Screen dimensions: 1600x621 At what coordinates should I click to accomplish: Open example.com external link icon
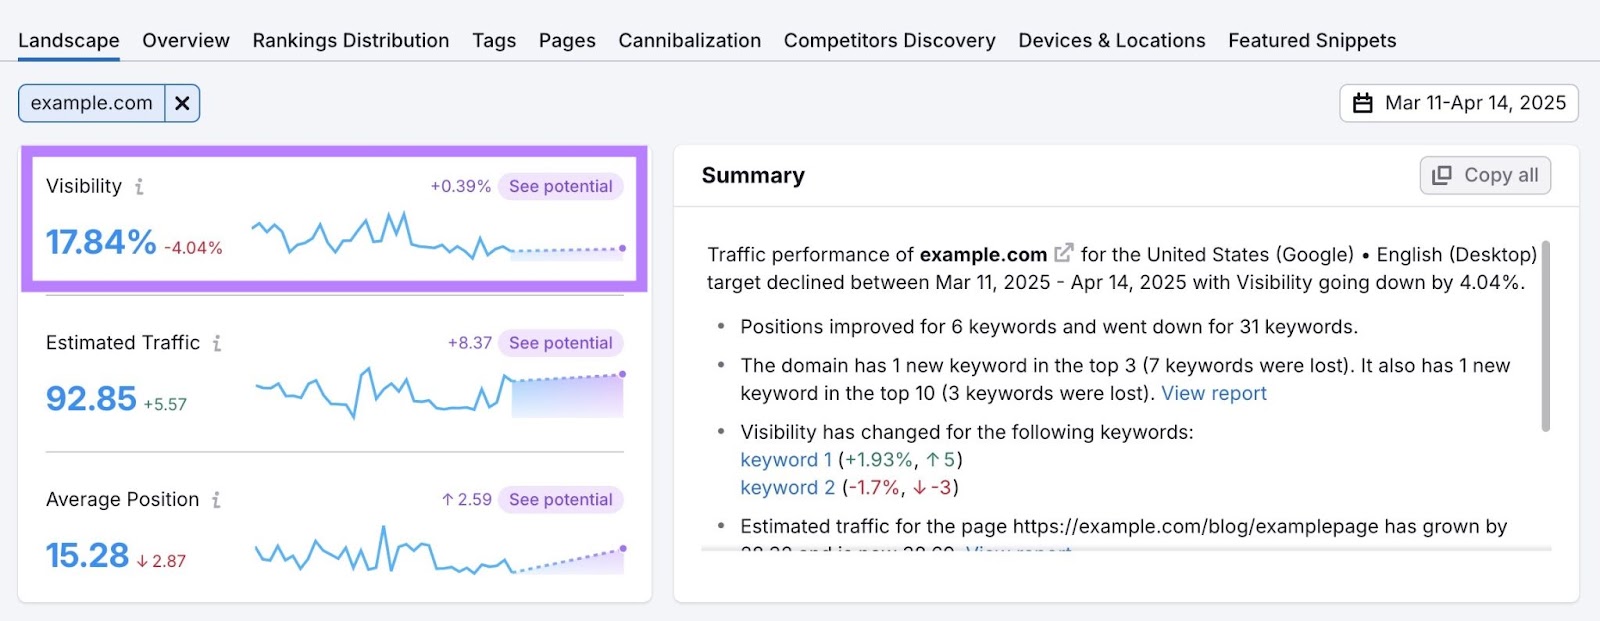point(1064,253)
